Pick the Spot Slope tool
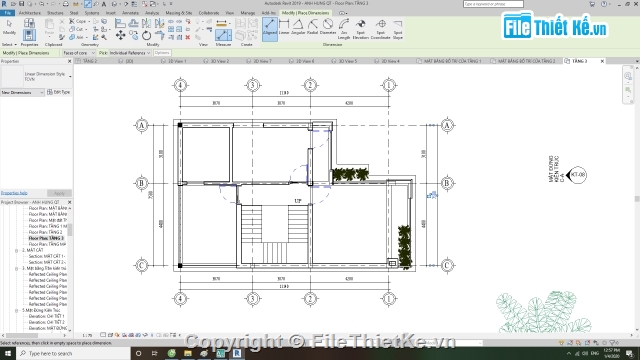This screenshot has width=640, height=360. [x=398, y=29]
